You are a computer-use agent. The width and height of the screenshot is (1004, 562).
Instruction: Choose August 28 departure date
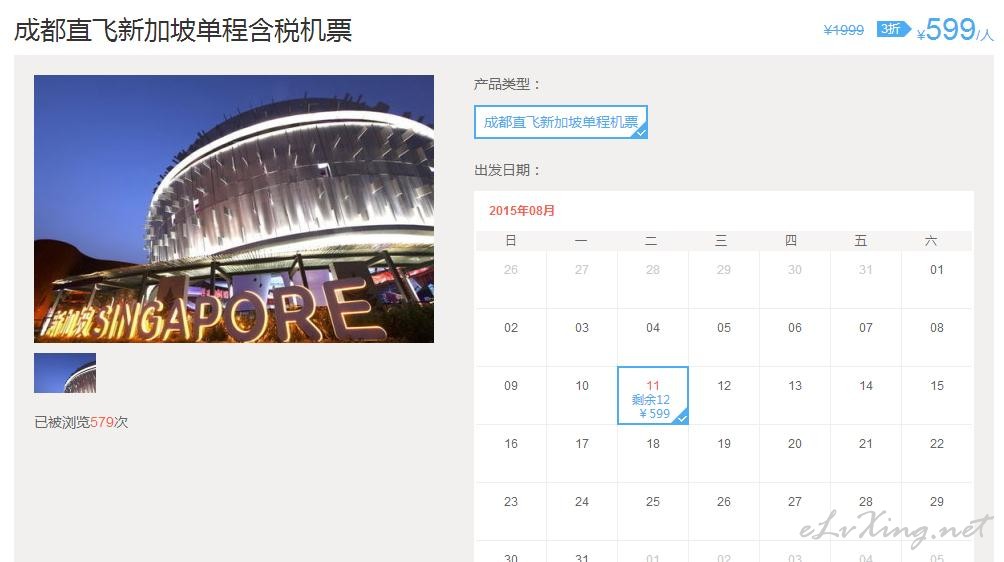(x=866, y=511)
